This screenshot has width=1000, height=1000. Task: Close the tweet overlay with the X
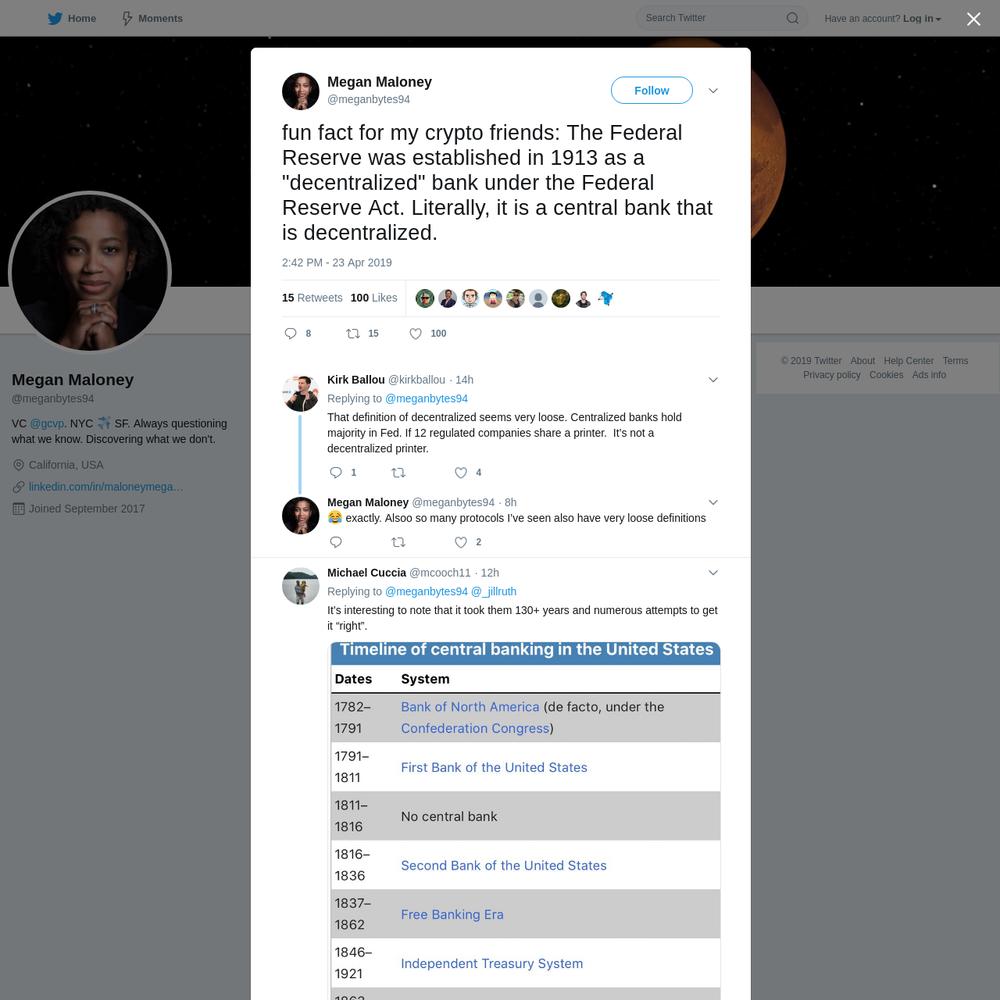click(973, 19)
